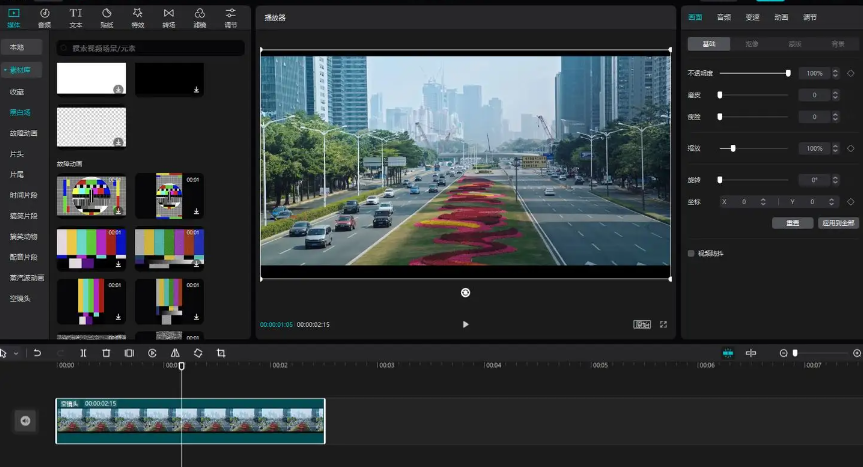This screenshot has height=467, width=863.
Task: Download the white background clip
Action: coord(118,90)
